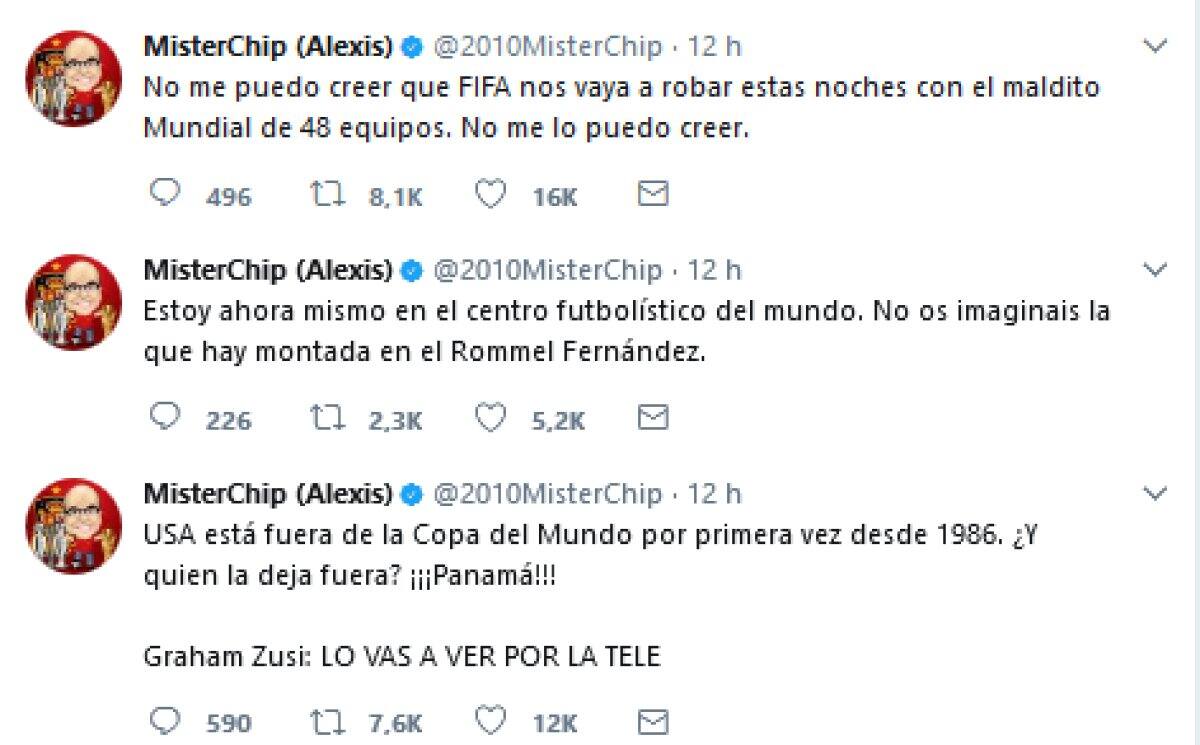
Task: Share the Rommel Fernández tweet by message
Action: [652, 418]
